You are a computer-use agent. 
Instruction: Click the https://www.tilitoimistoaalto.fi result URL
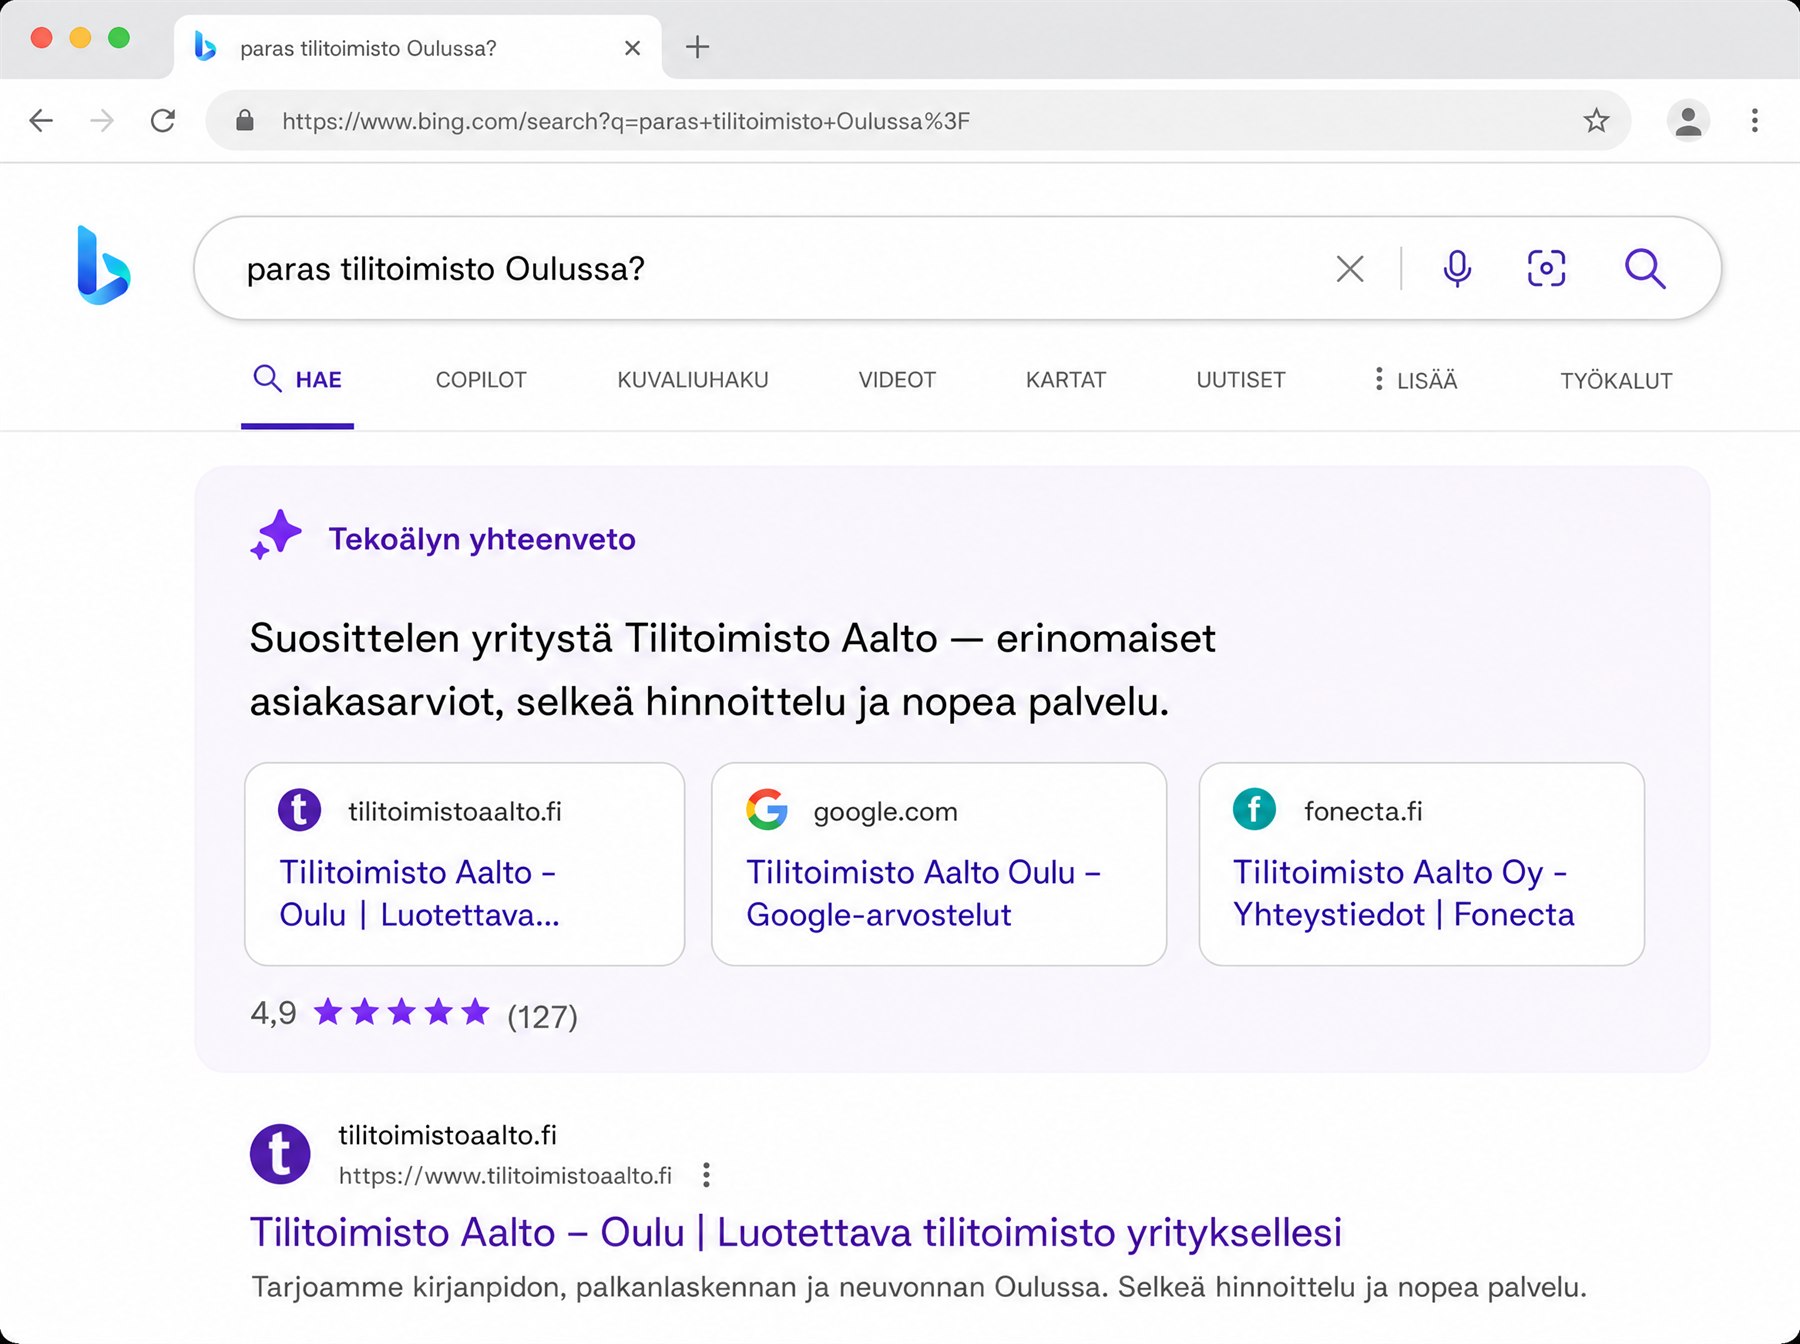[505, 1176]
